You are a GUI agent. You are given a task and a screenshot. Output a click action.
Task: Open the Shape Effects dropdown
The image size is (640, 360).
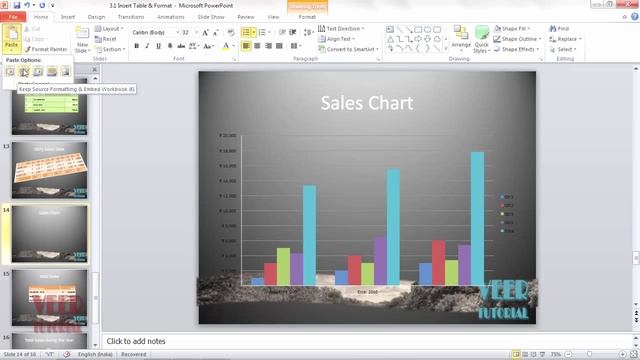tap(516, 49)
